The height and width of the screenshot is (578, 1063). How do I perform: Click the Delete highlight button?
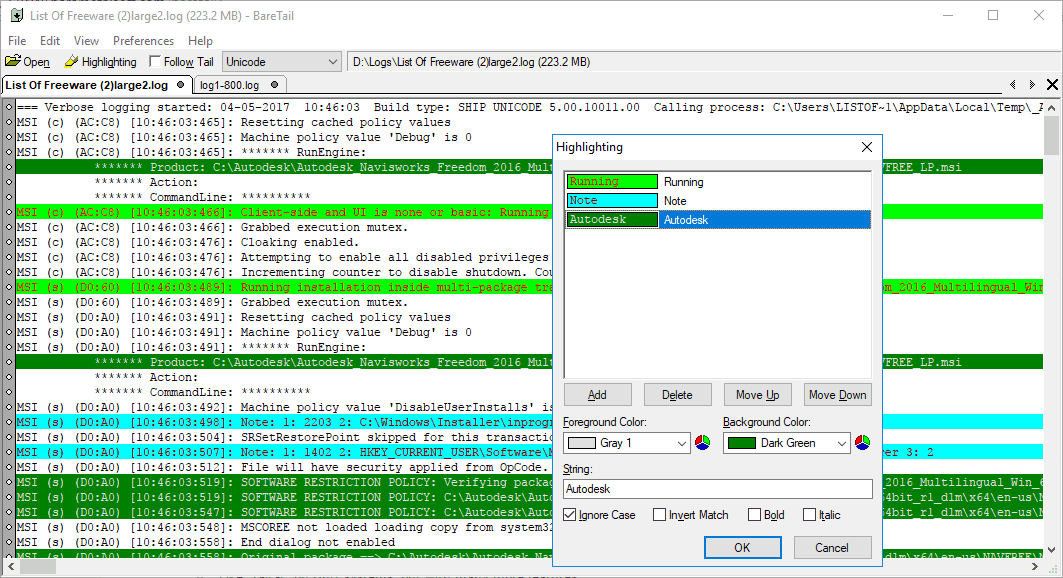coord(677,395)
